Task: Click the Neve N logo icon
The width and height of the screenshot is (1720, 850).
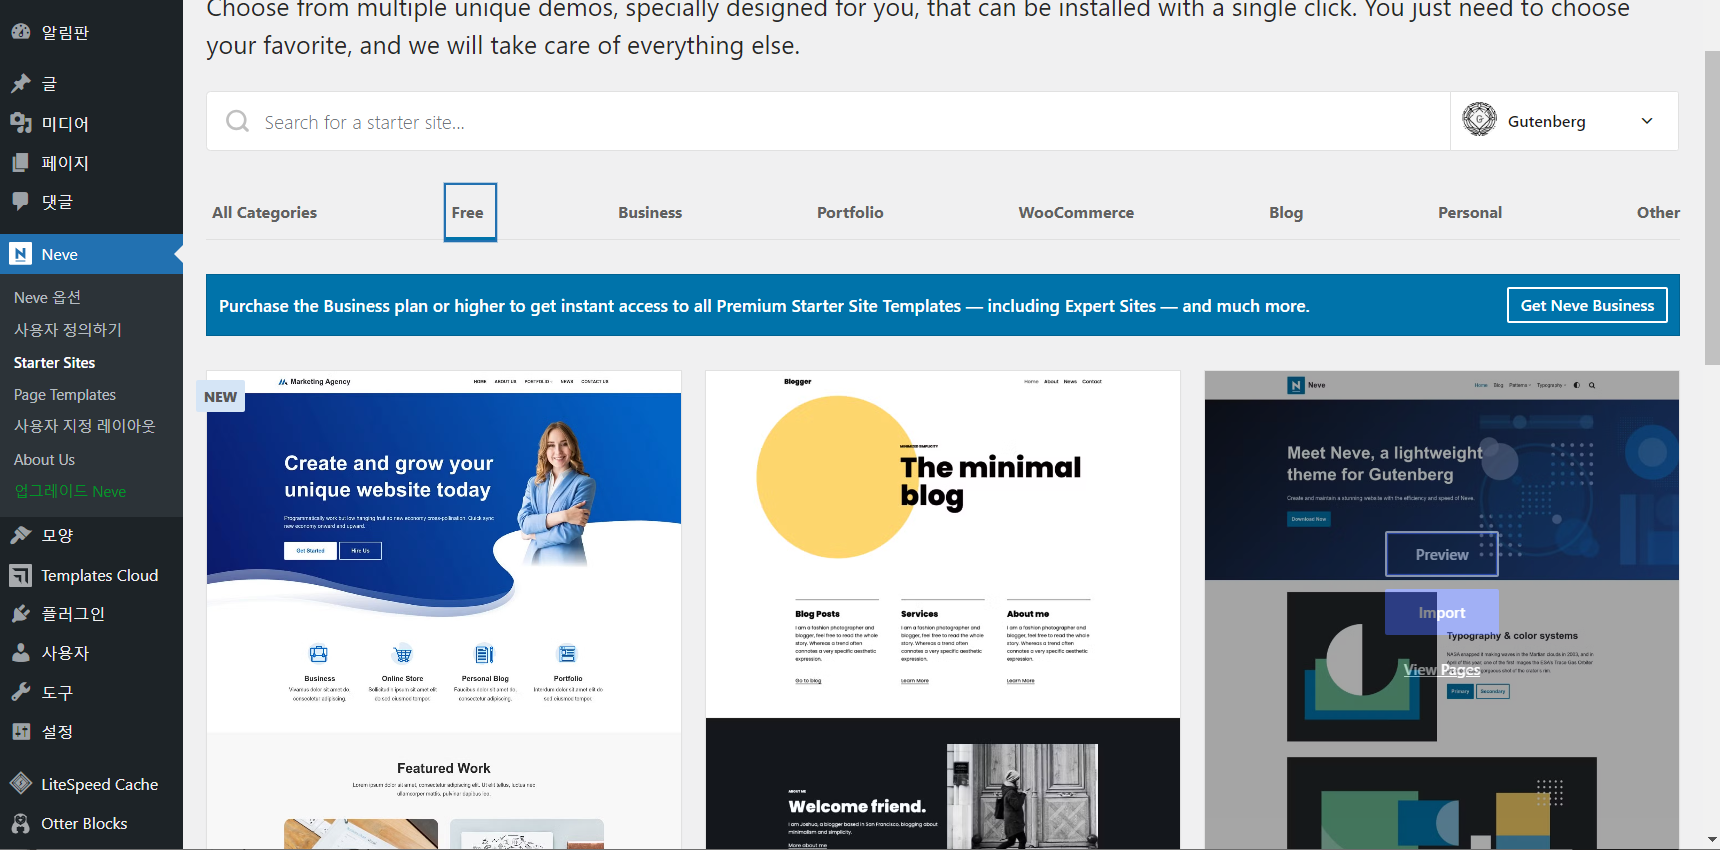Action: (21, 254)
